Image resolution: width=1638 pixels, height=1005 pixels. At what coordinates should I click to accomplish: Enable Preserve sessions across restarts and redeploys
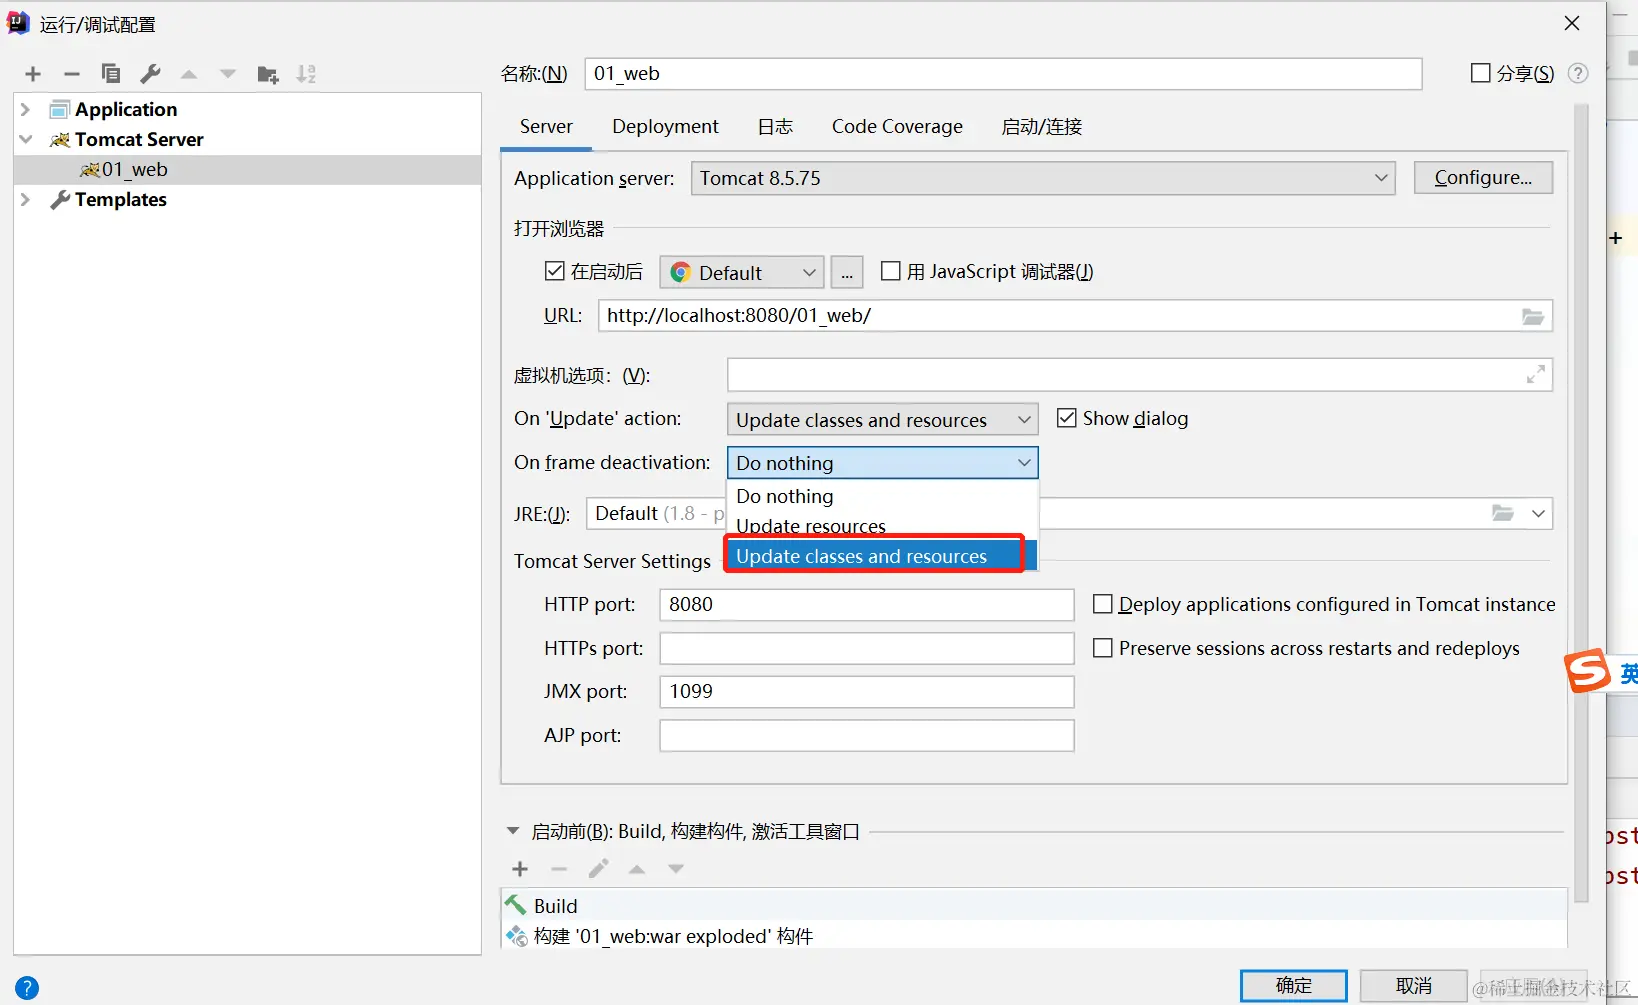click(1103, 648)
